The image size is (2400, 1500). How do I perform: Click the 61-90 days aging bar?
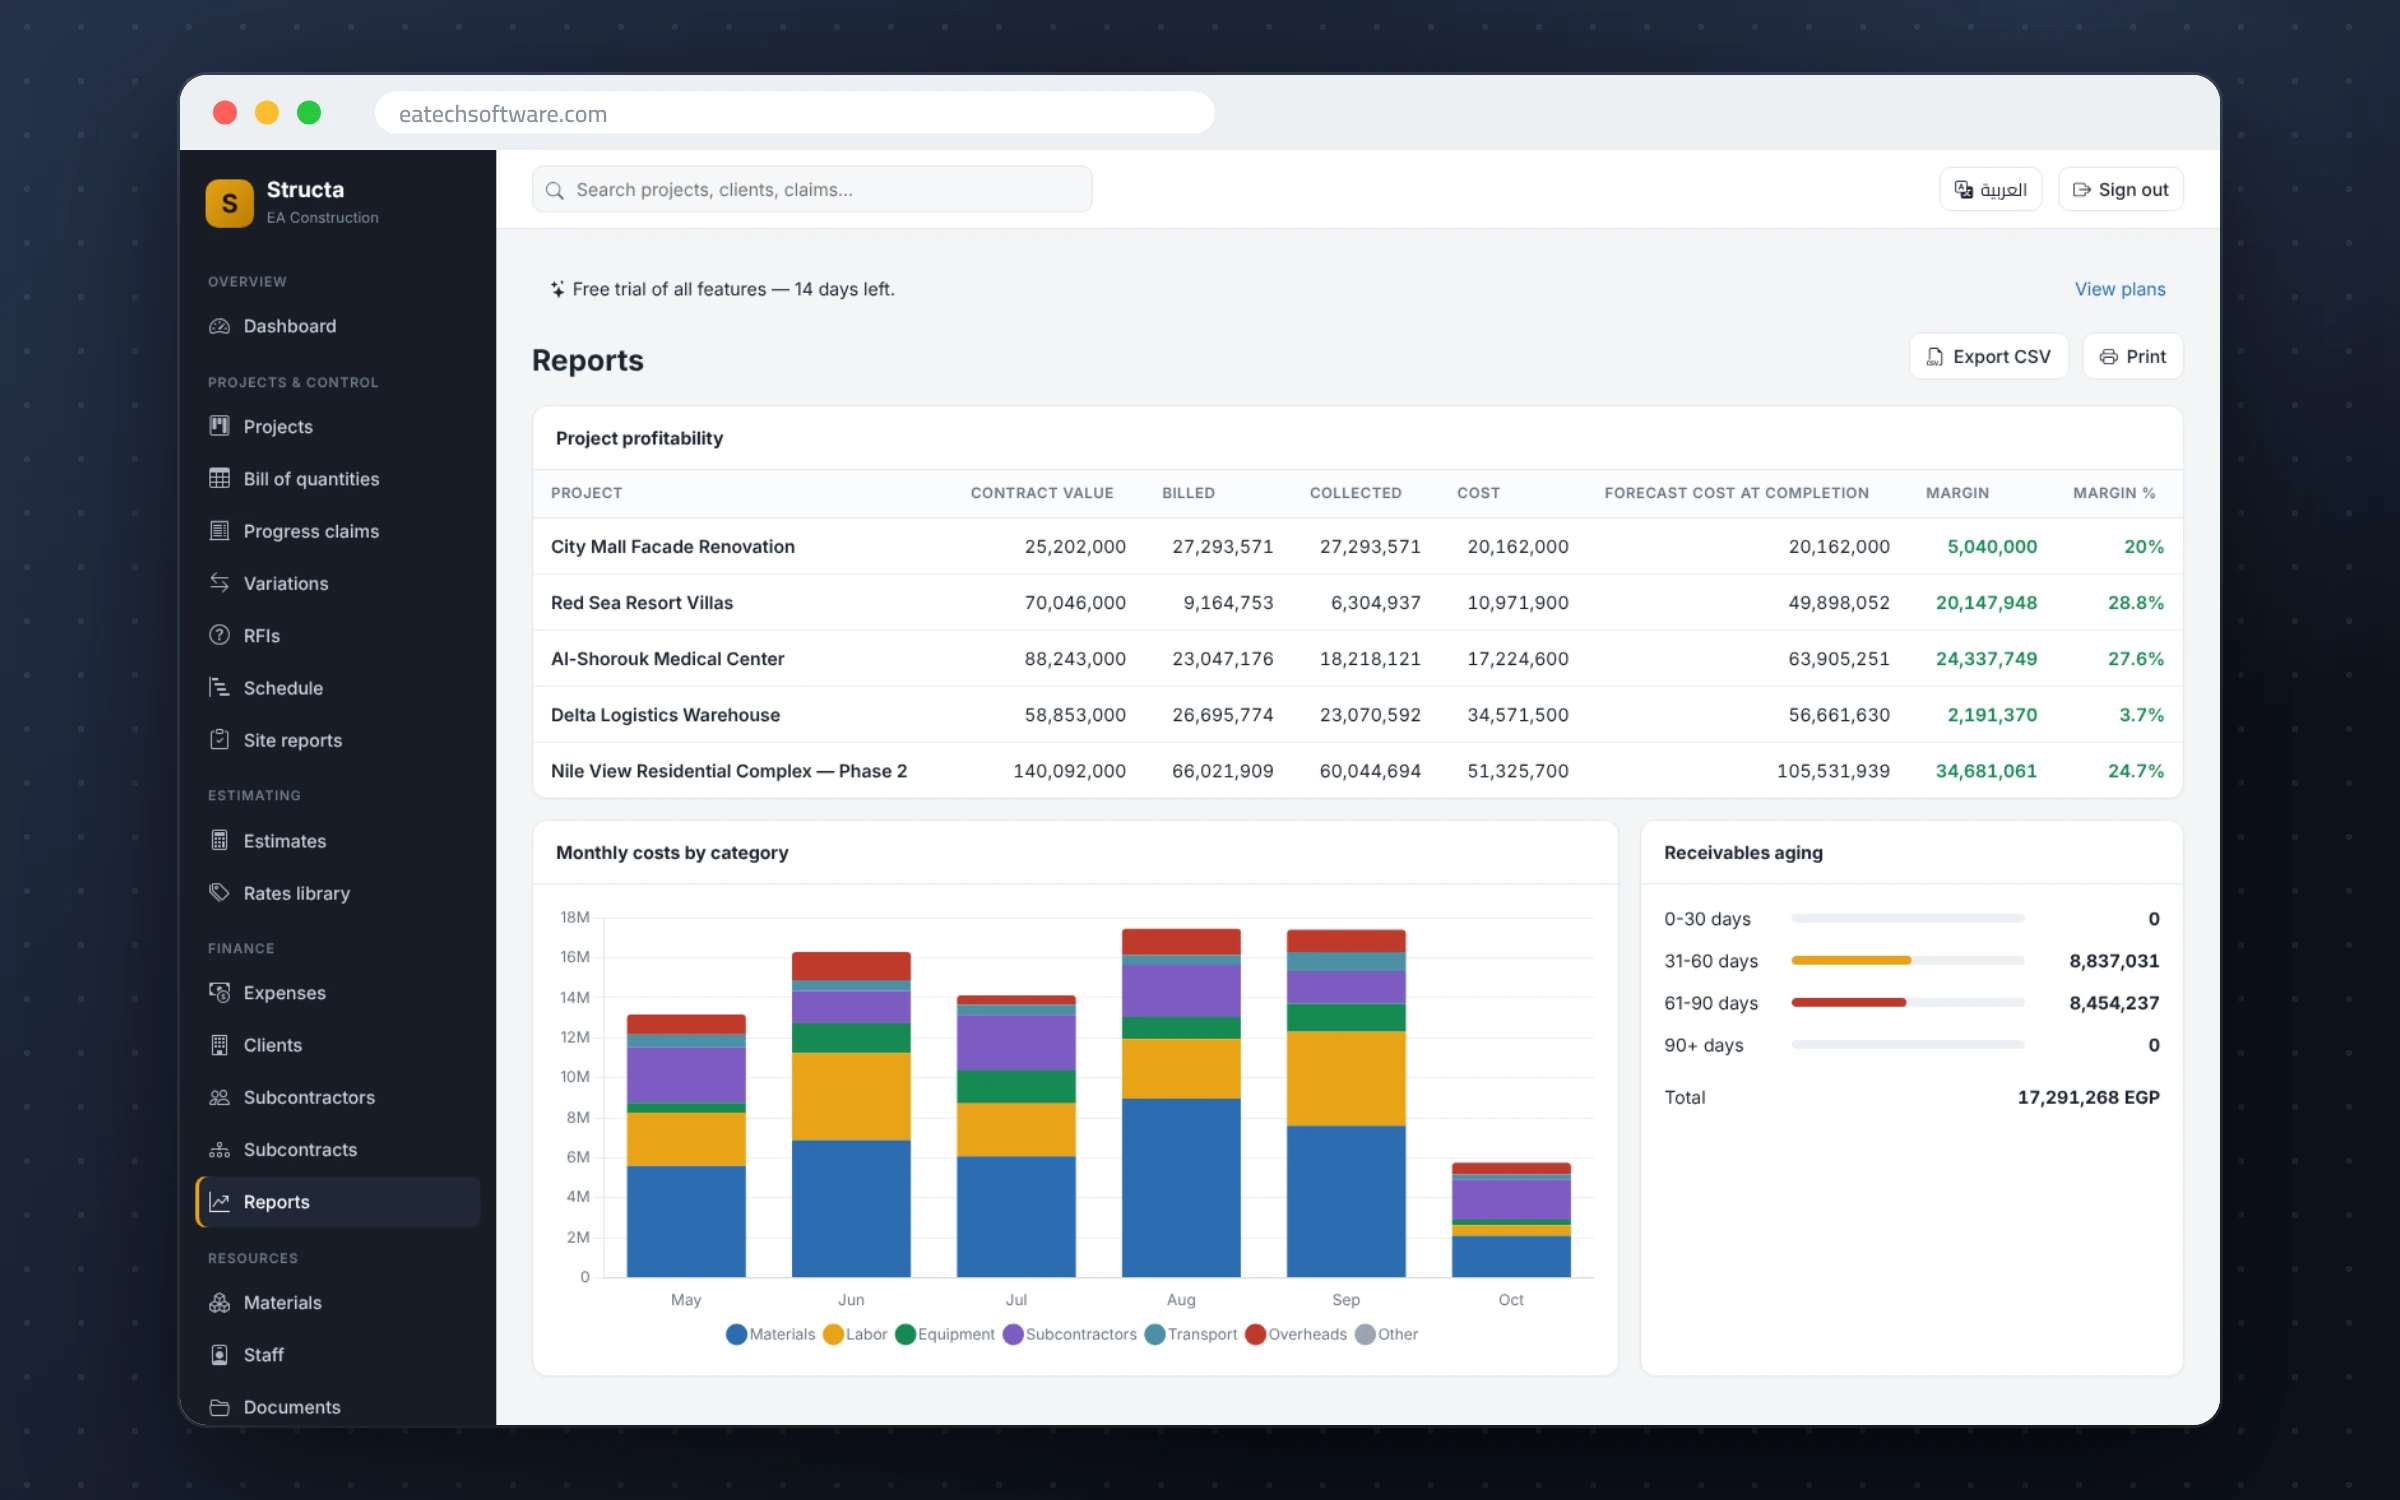1907,1002
